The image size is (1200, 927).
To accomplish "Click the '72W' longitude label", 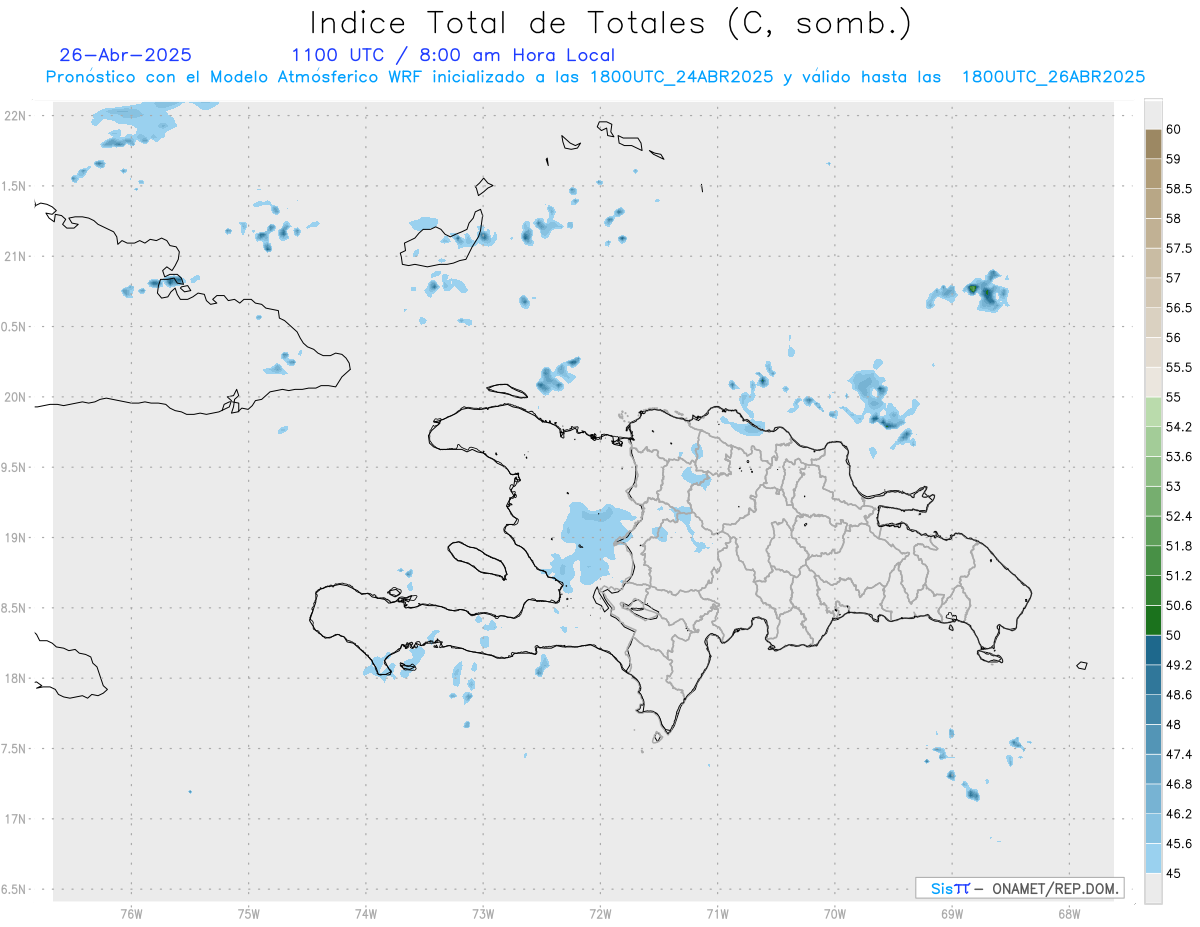I will (600, 914).
